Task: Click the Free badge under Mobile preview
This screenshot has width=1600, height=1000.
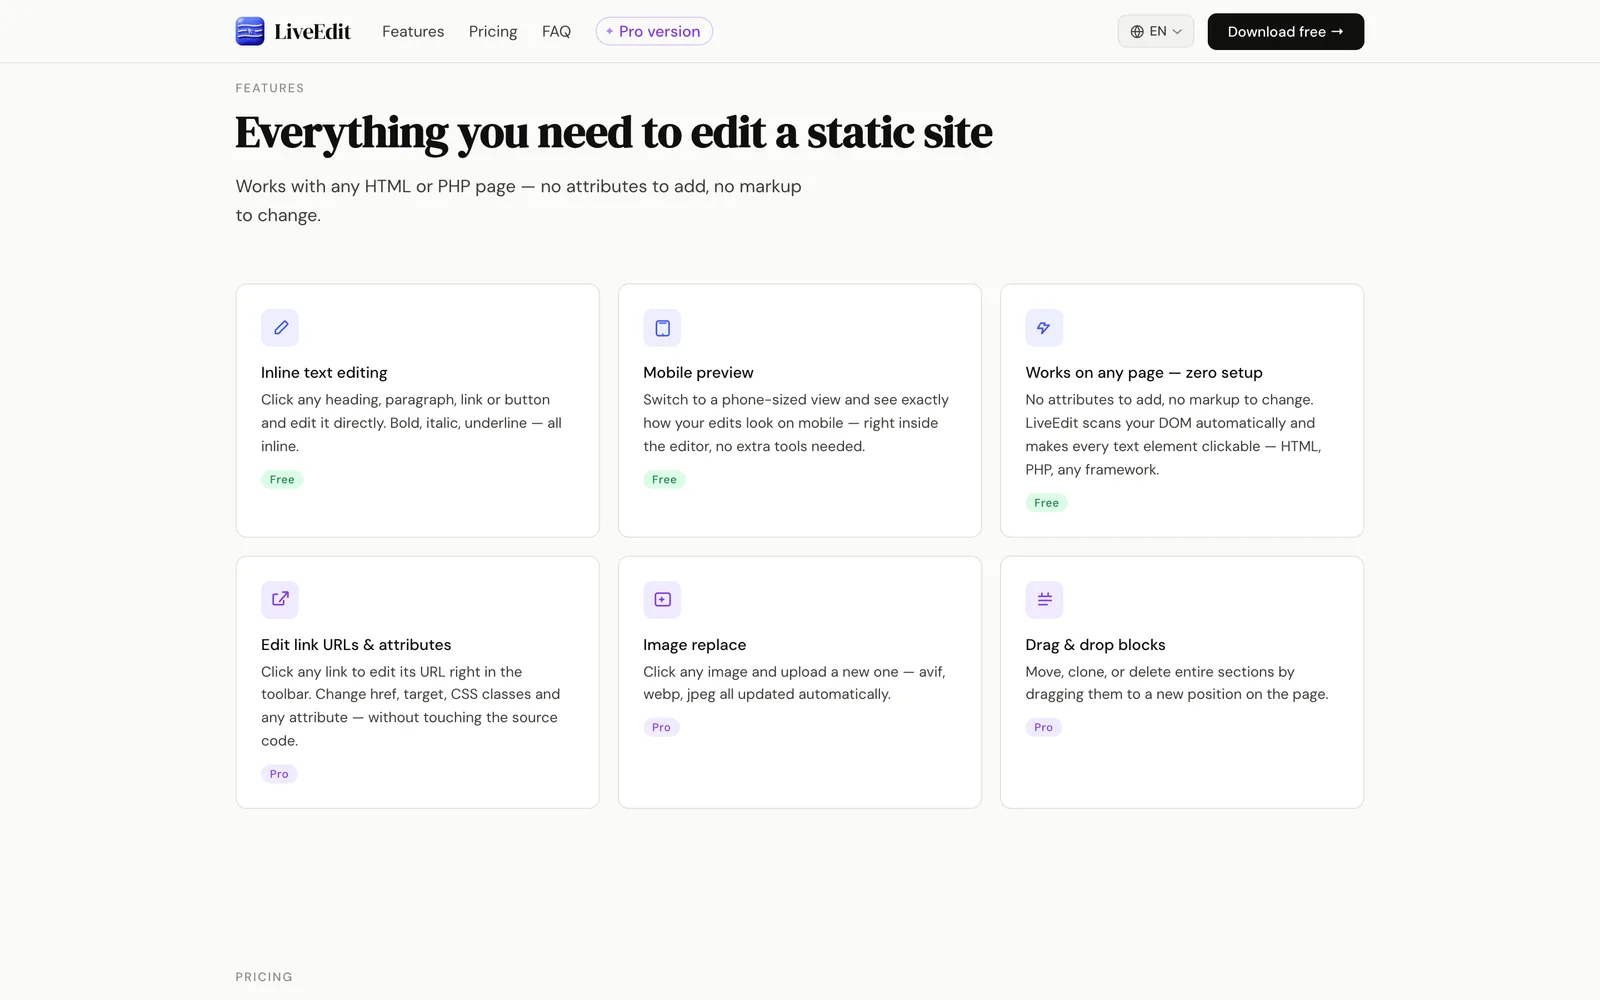Action: point(664,480)
